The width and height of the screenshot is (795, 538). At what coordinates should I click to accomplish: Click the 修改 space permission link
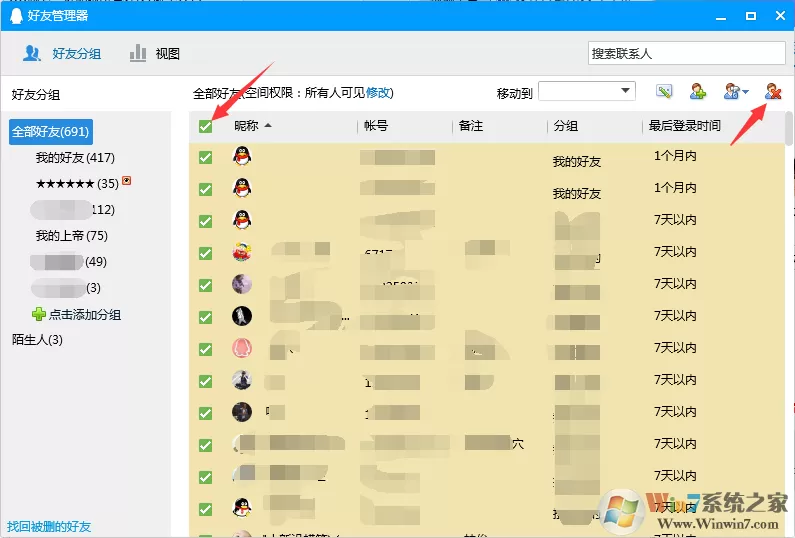tap(378, 92)
